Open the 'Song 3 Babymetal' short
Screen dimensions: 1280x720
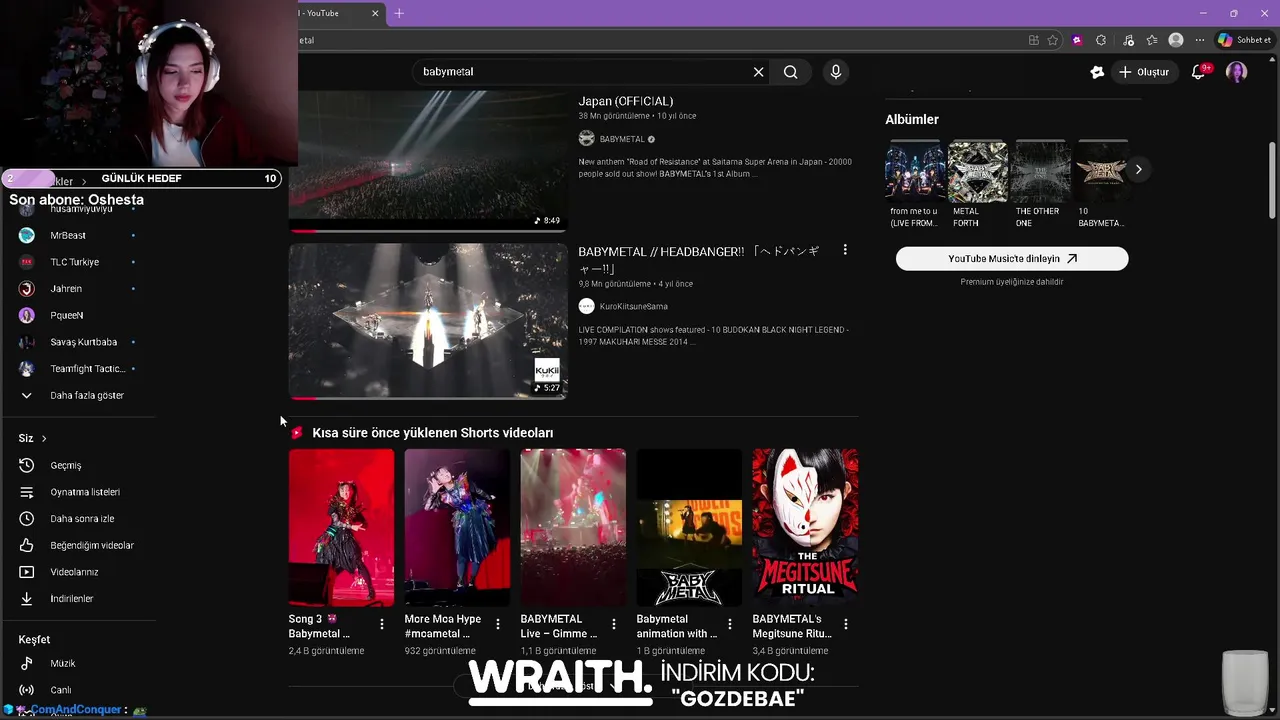[341, 528]
